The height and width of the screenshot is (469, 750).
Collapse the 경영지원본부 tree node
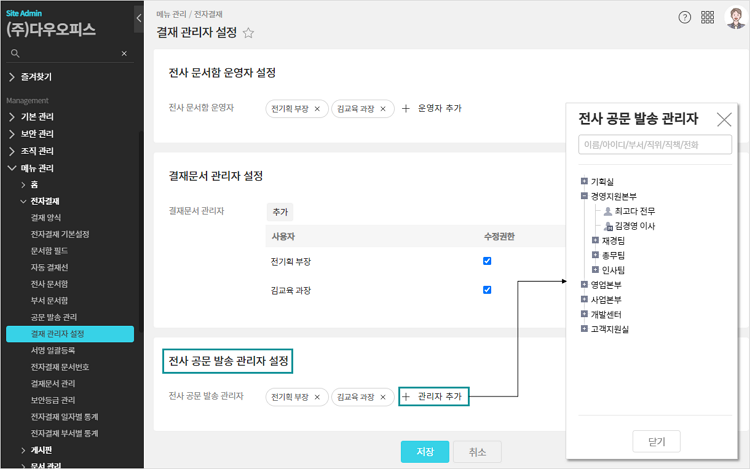(584, 197)
